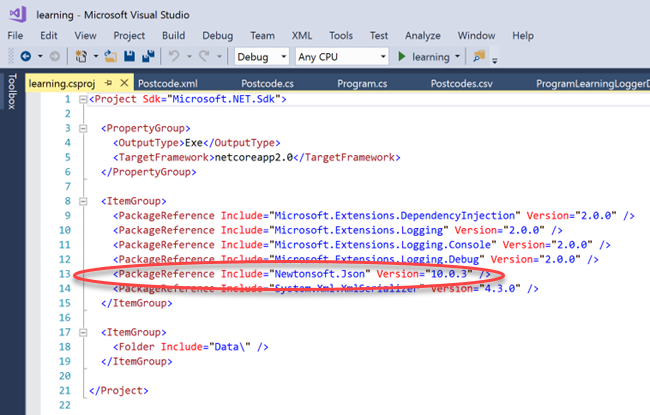Switch to the Postcode.cs tab
This screenshot has height=415, width=650.
[x=267, y=84]
